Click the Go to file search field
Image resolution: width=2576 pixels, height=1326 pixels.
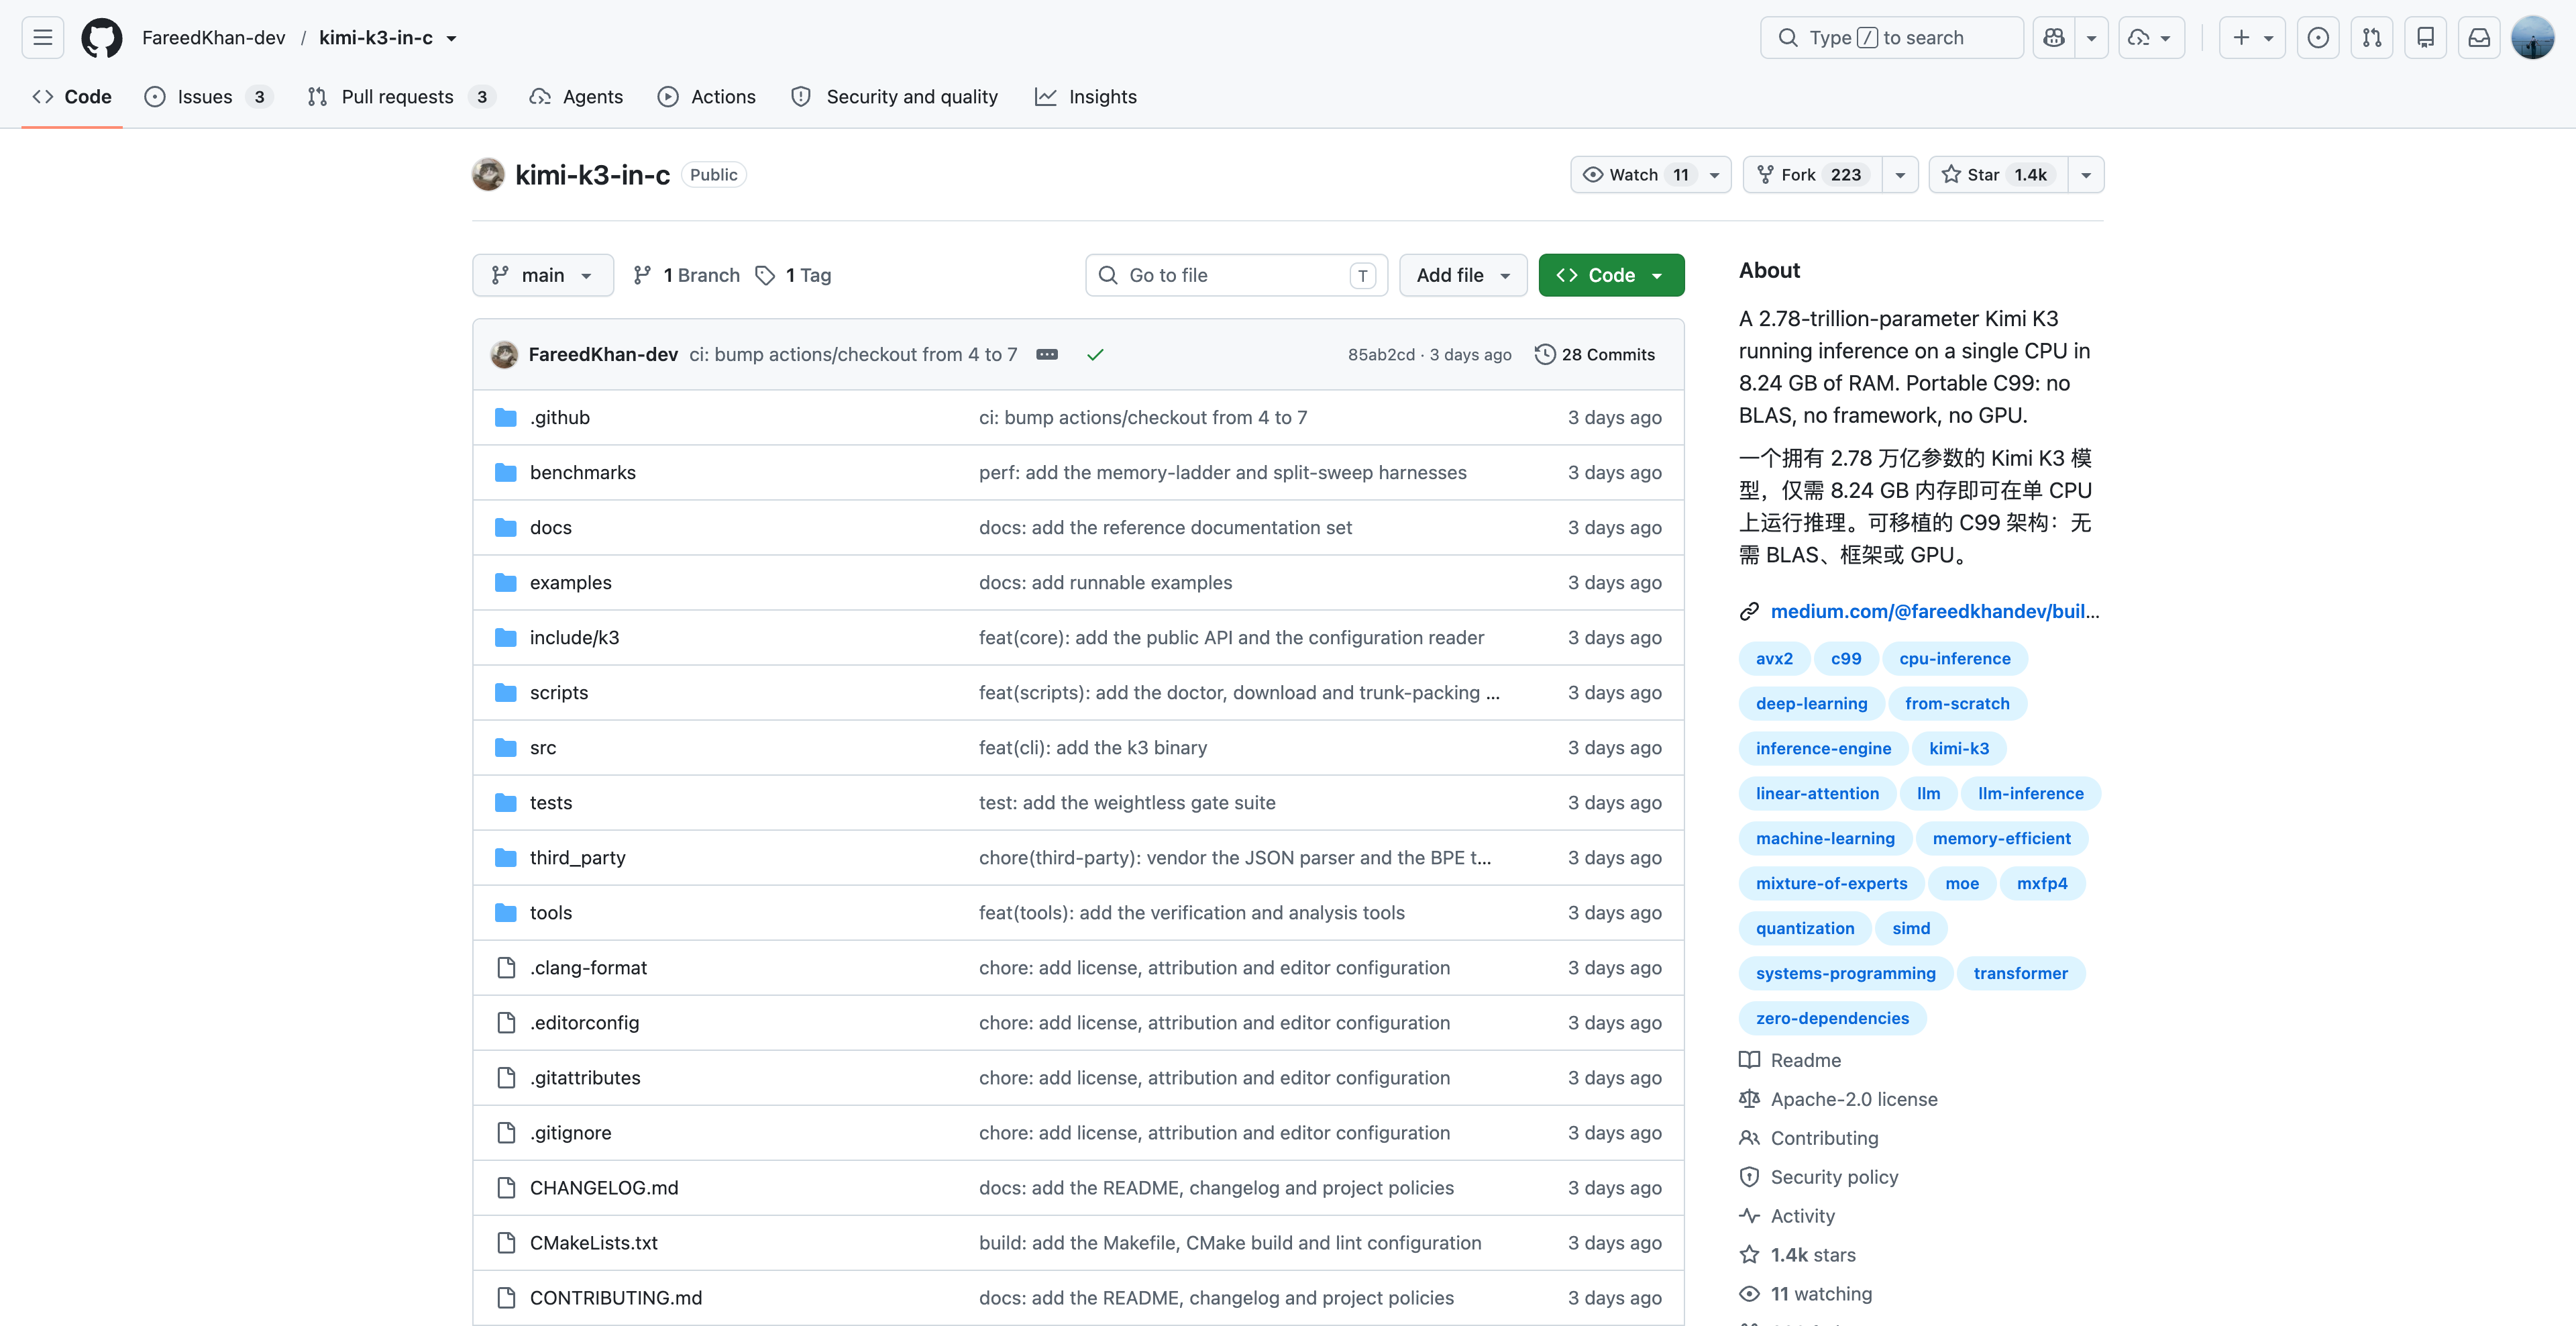[1236, 275]
